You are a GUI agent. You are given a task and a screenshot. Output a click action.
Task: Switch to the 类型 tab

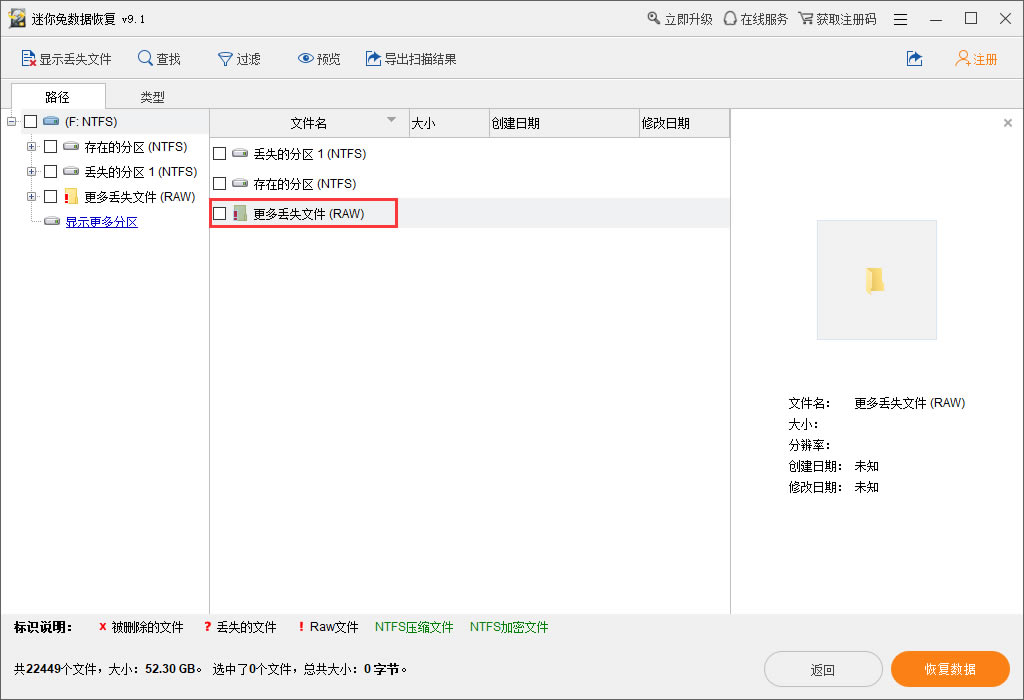point(152,97)
